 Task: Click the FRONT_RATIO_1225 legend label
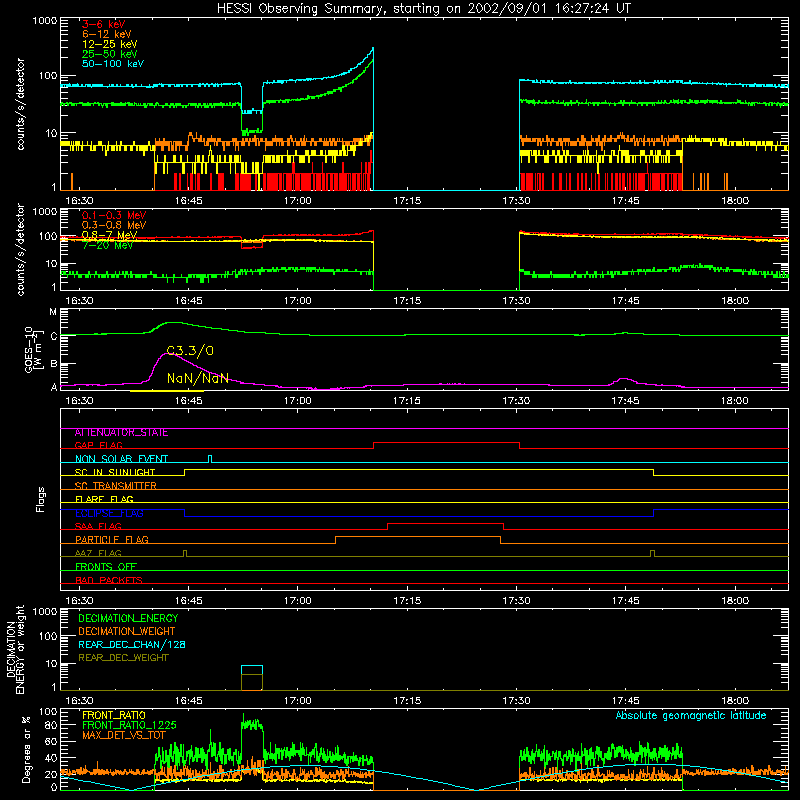(x=129, y=725)
